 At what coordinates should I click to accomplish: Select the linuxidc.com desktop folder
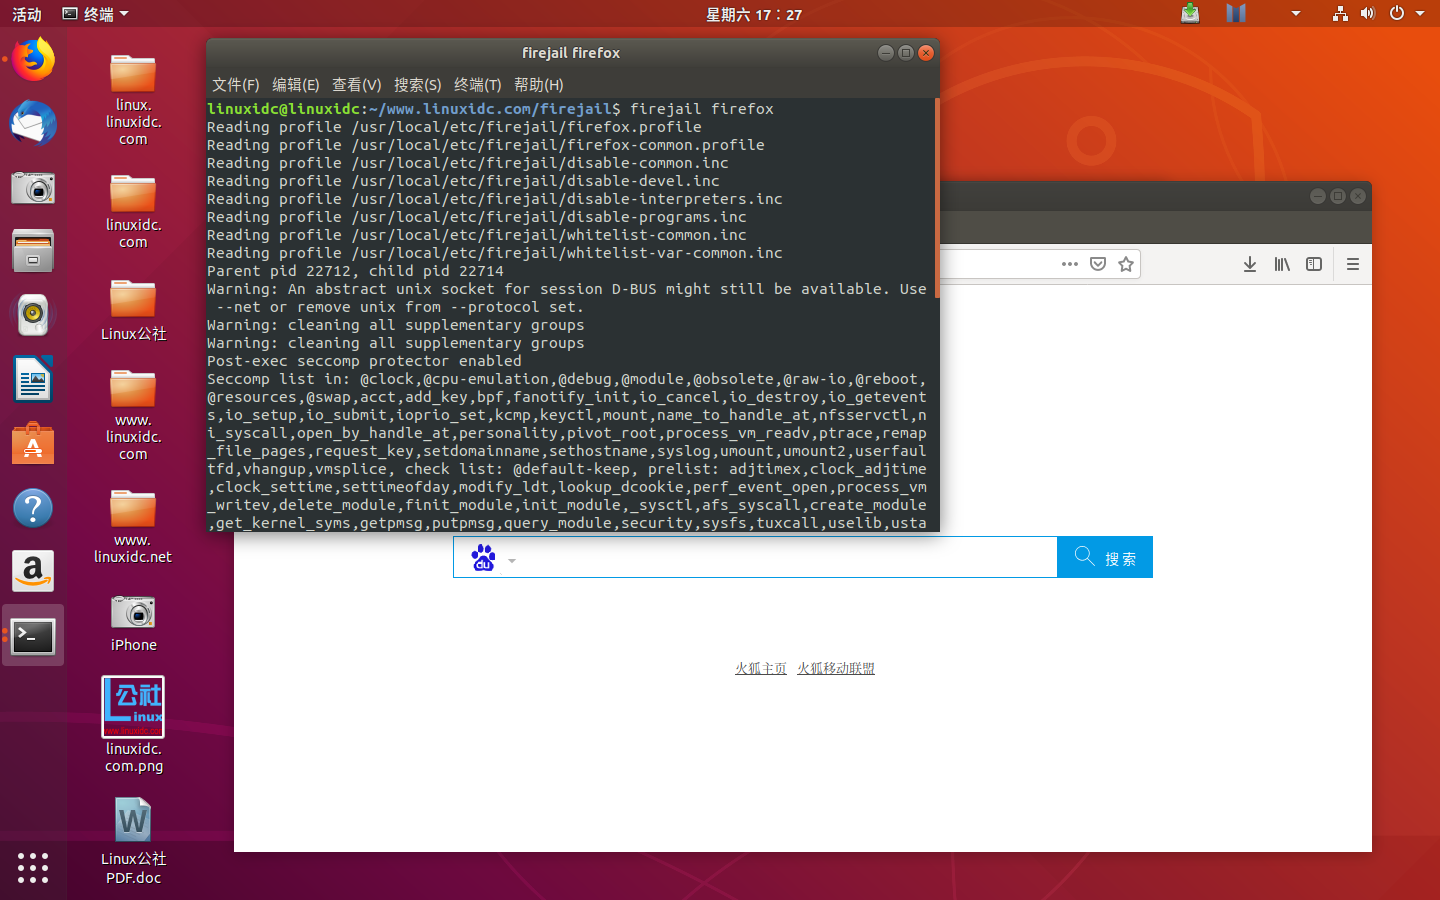(x=133, y=211)
